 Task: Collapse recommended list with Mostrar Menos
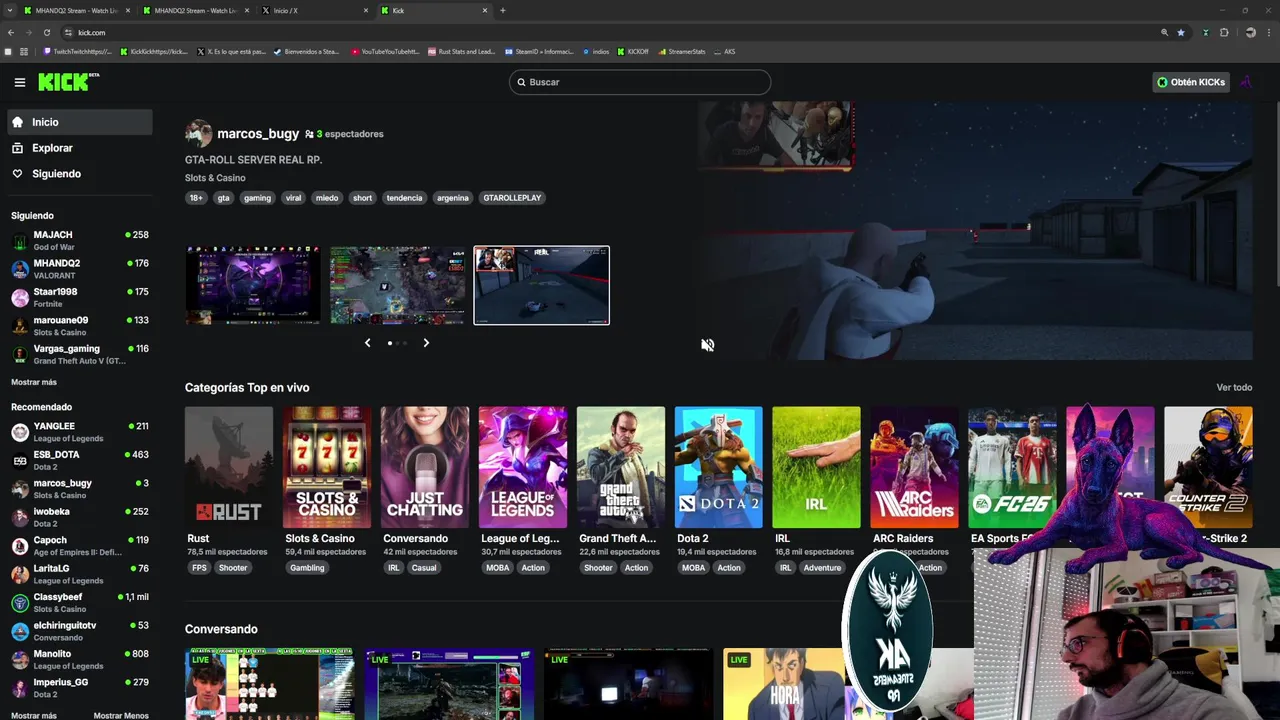pos(121,716)
